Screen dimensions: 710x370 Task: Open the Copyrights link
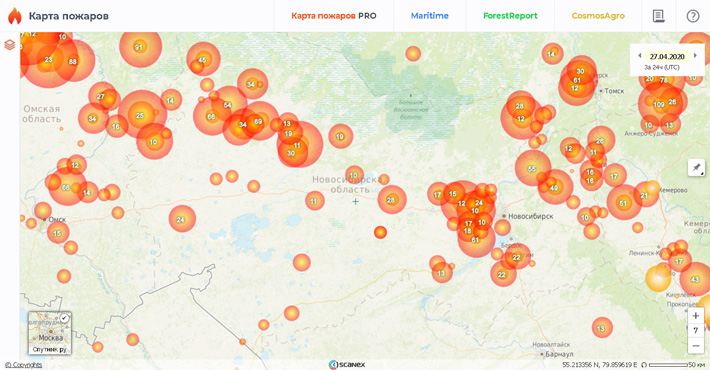(x=23, y=365)
